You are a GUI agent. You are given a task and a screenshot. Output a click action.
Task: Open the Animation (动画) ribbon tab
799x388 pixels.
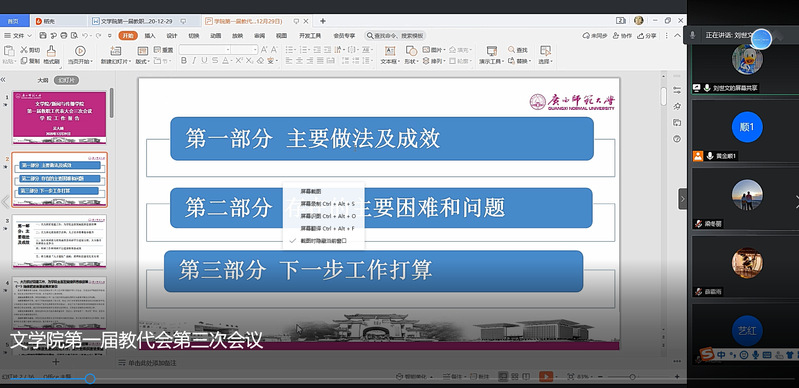click(x=216, y=36)
